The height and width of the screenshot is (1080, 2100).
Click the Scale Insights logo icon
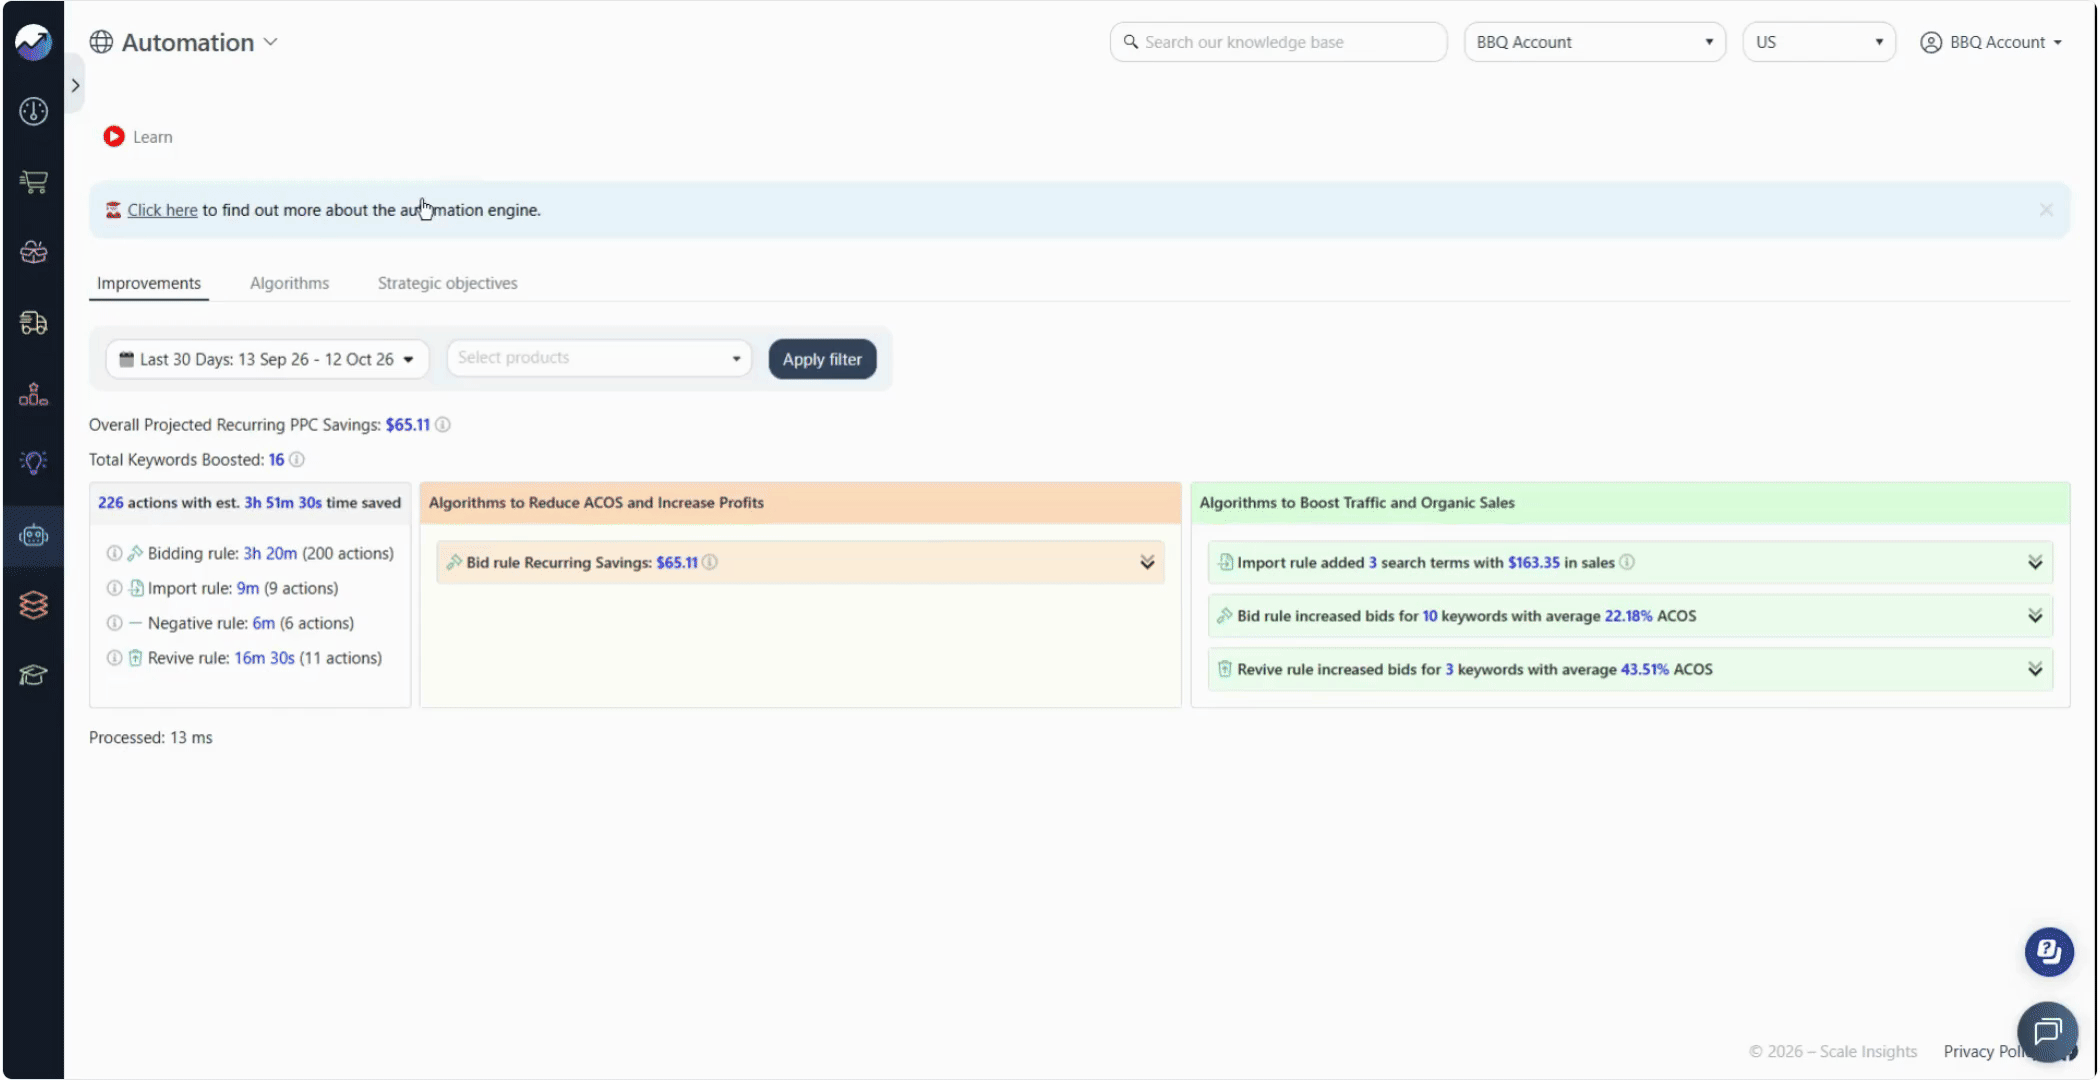[x=33, y=42]
